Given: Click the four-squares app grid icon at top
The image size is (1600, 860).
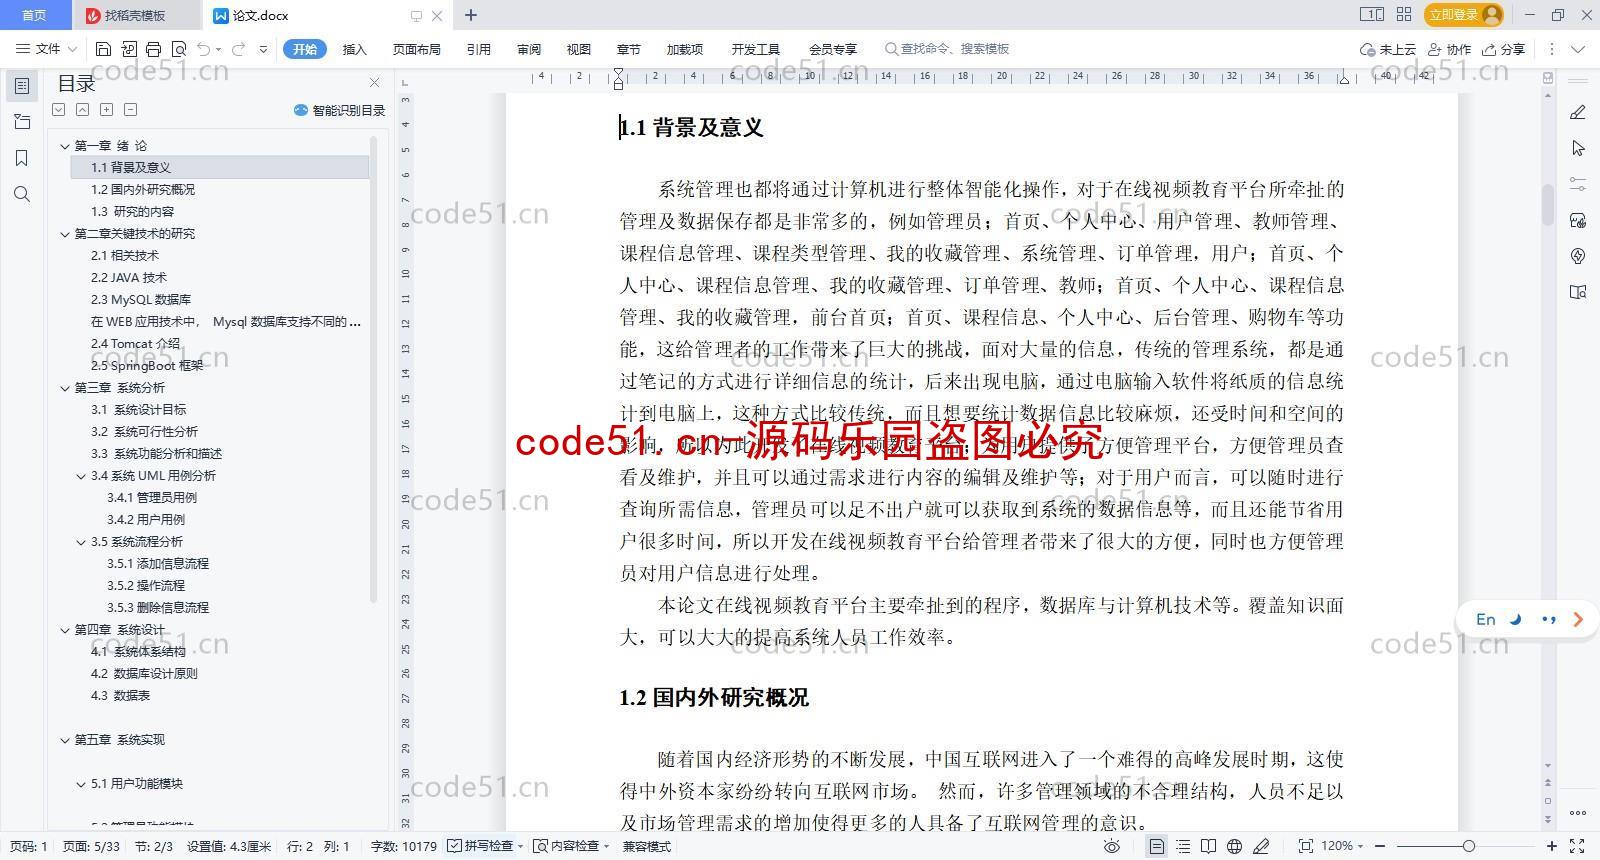Looking at the screenshot, I should point(1404,15).
